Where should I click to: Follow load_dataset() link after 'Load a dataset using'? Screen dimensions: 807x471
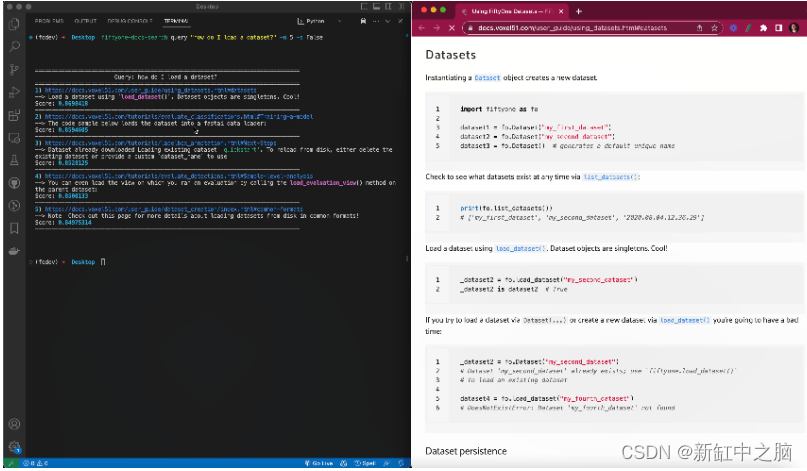[520, 248]
